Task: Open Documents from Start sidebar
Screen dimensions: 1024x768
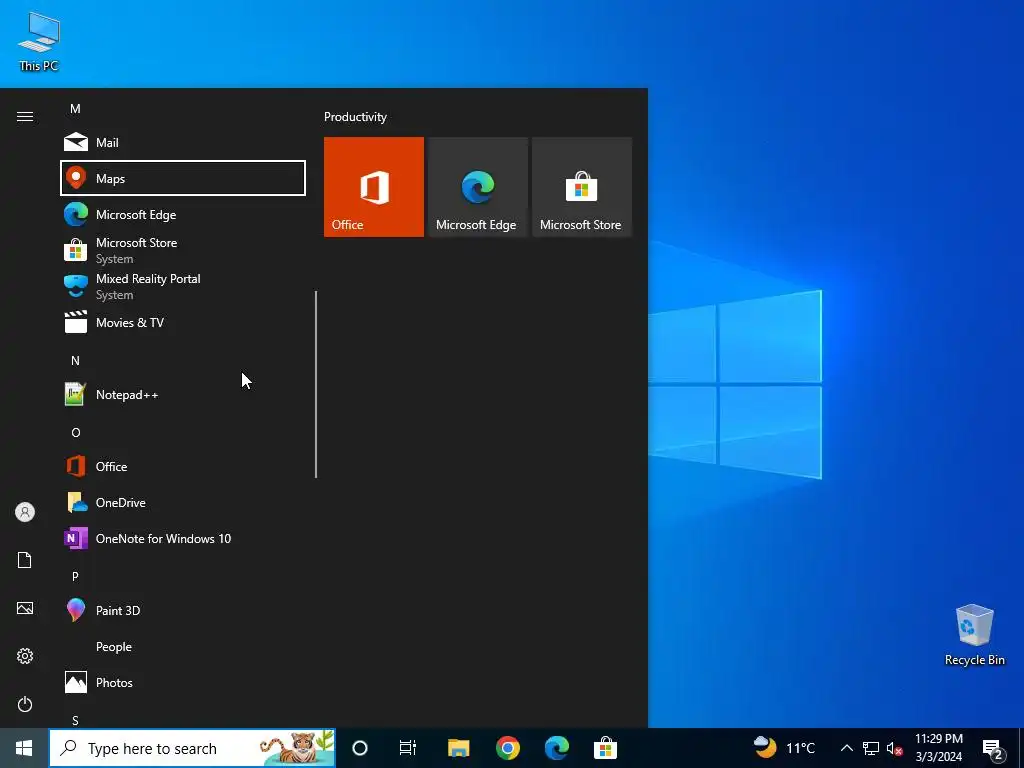Action: (25, 560)
